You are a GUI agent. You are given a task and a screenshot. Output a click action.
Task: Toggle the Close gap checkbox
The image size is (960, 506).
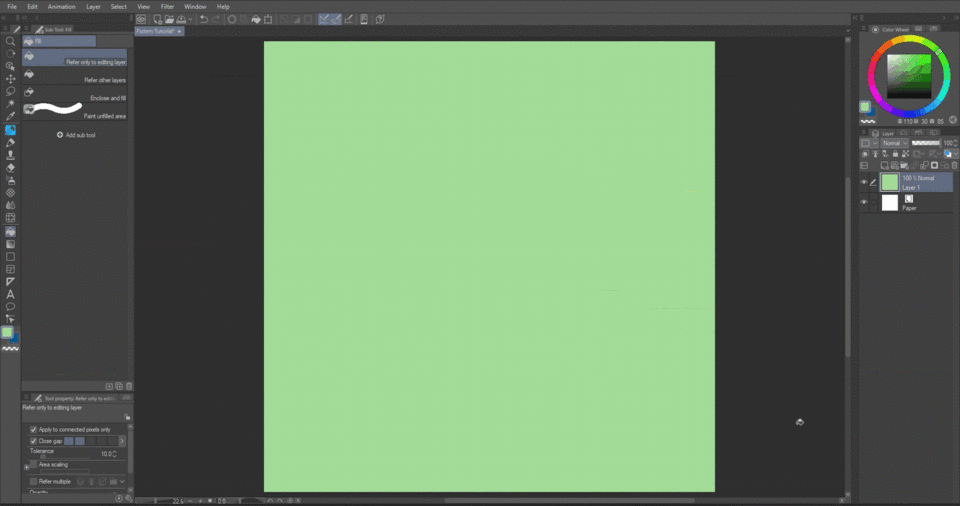pyautogui.click(x=34, y=441)
